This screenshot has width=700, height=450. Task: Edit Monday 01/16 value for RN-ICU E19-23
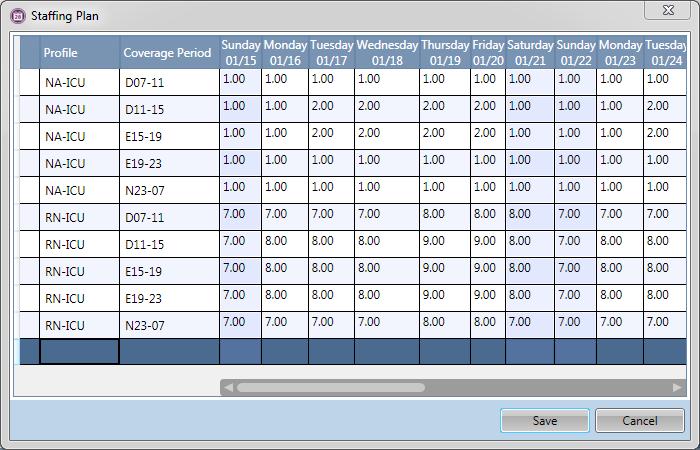pyautogui.click(x=284, y=298)
